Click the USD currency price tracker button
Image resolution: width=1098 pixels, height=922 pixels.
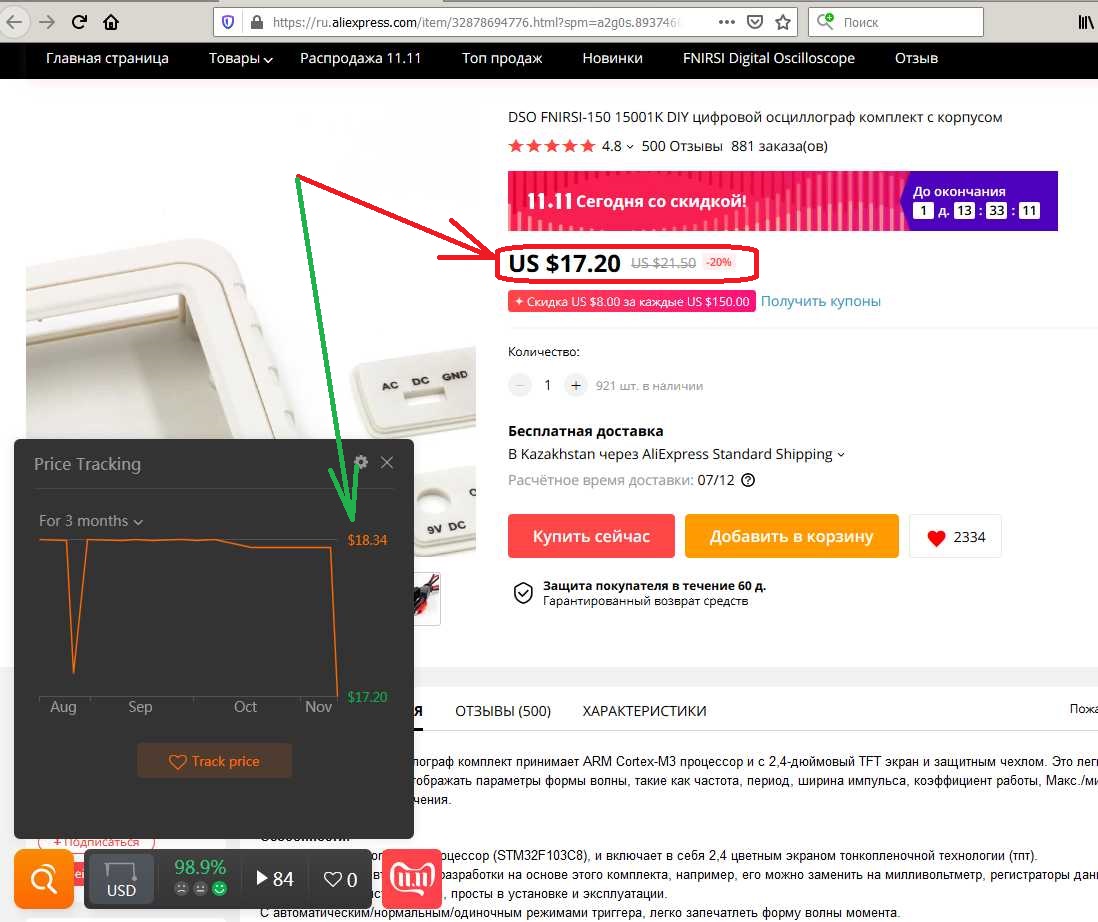click(x=120, y=879)
